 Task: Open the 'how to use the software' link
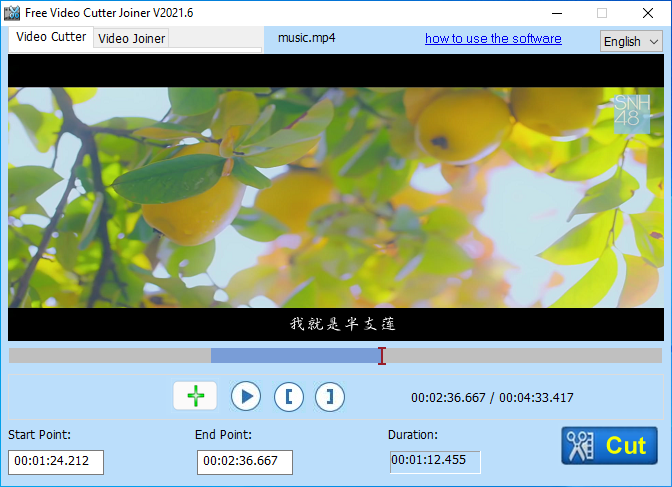tap(493, 39)
